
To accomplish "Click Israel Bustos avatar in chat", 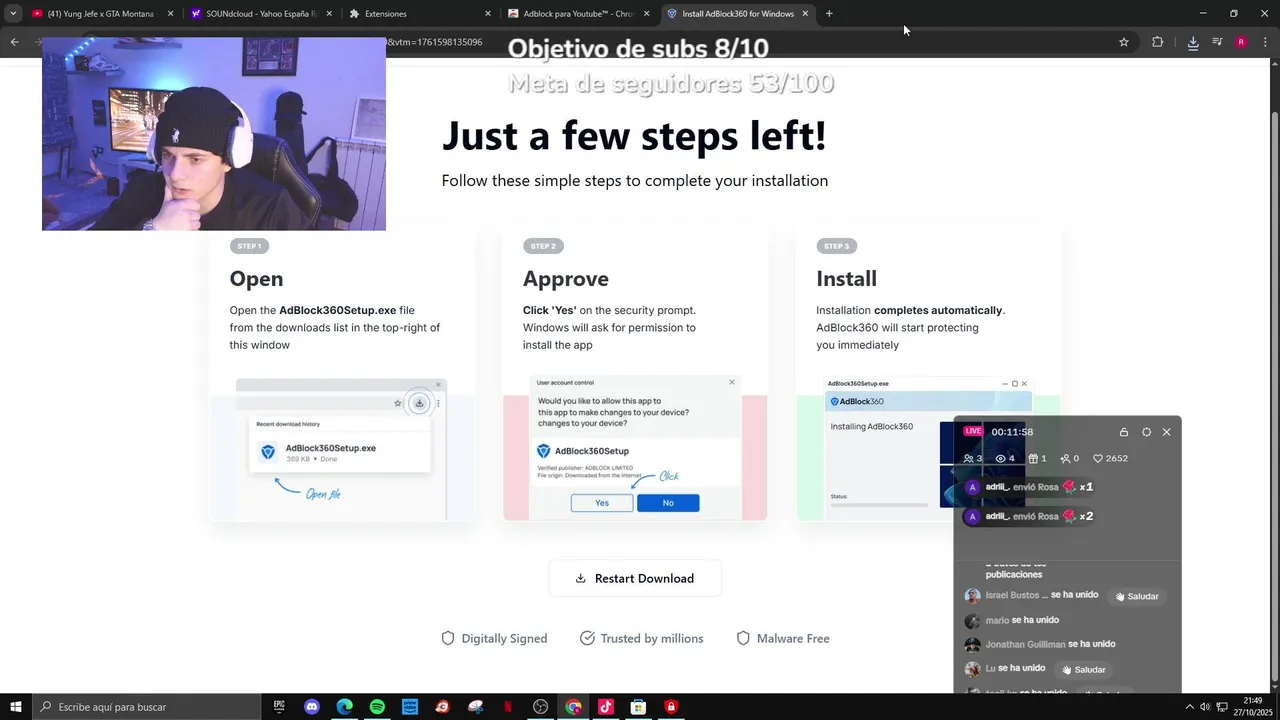I will [972, 595].
